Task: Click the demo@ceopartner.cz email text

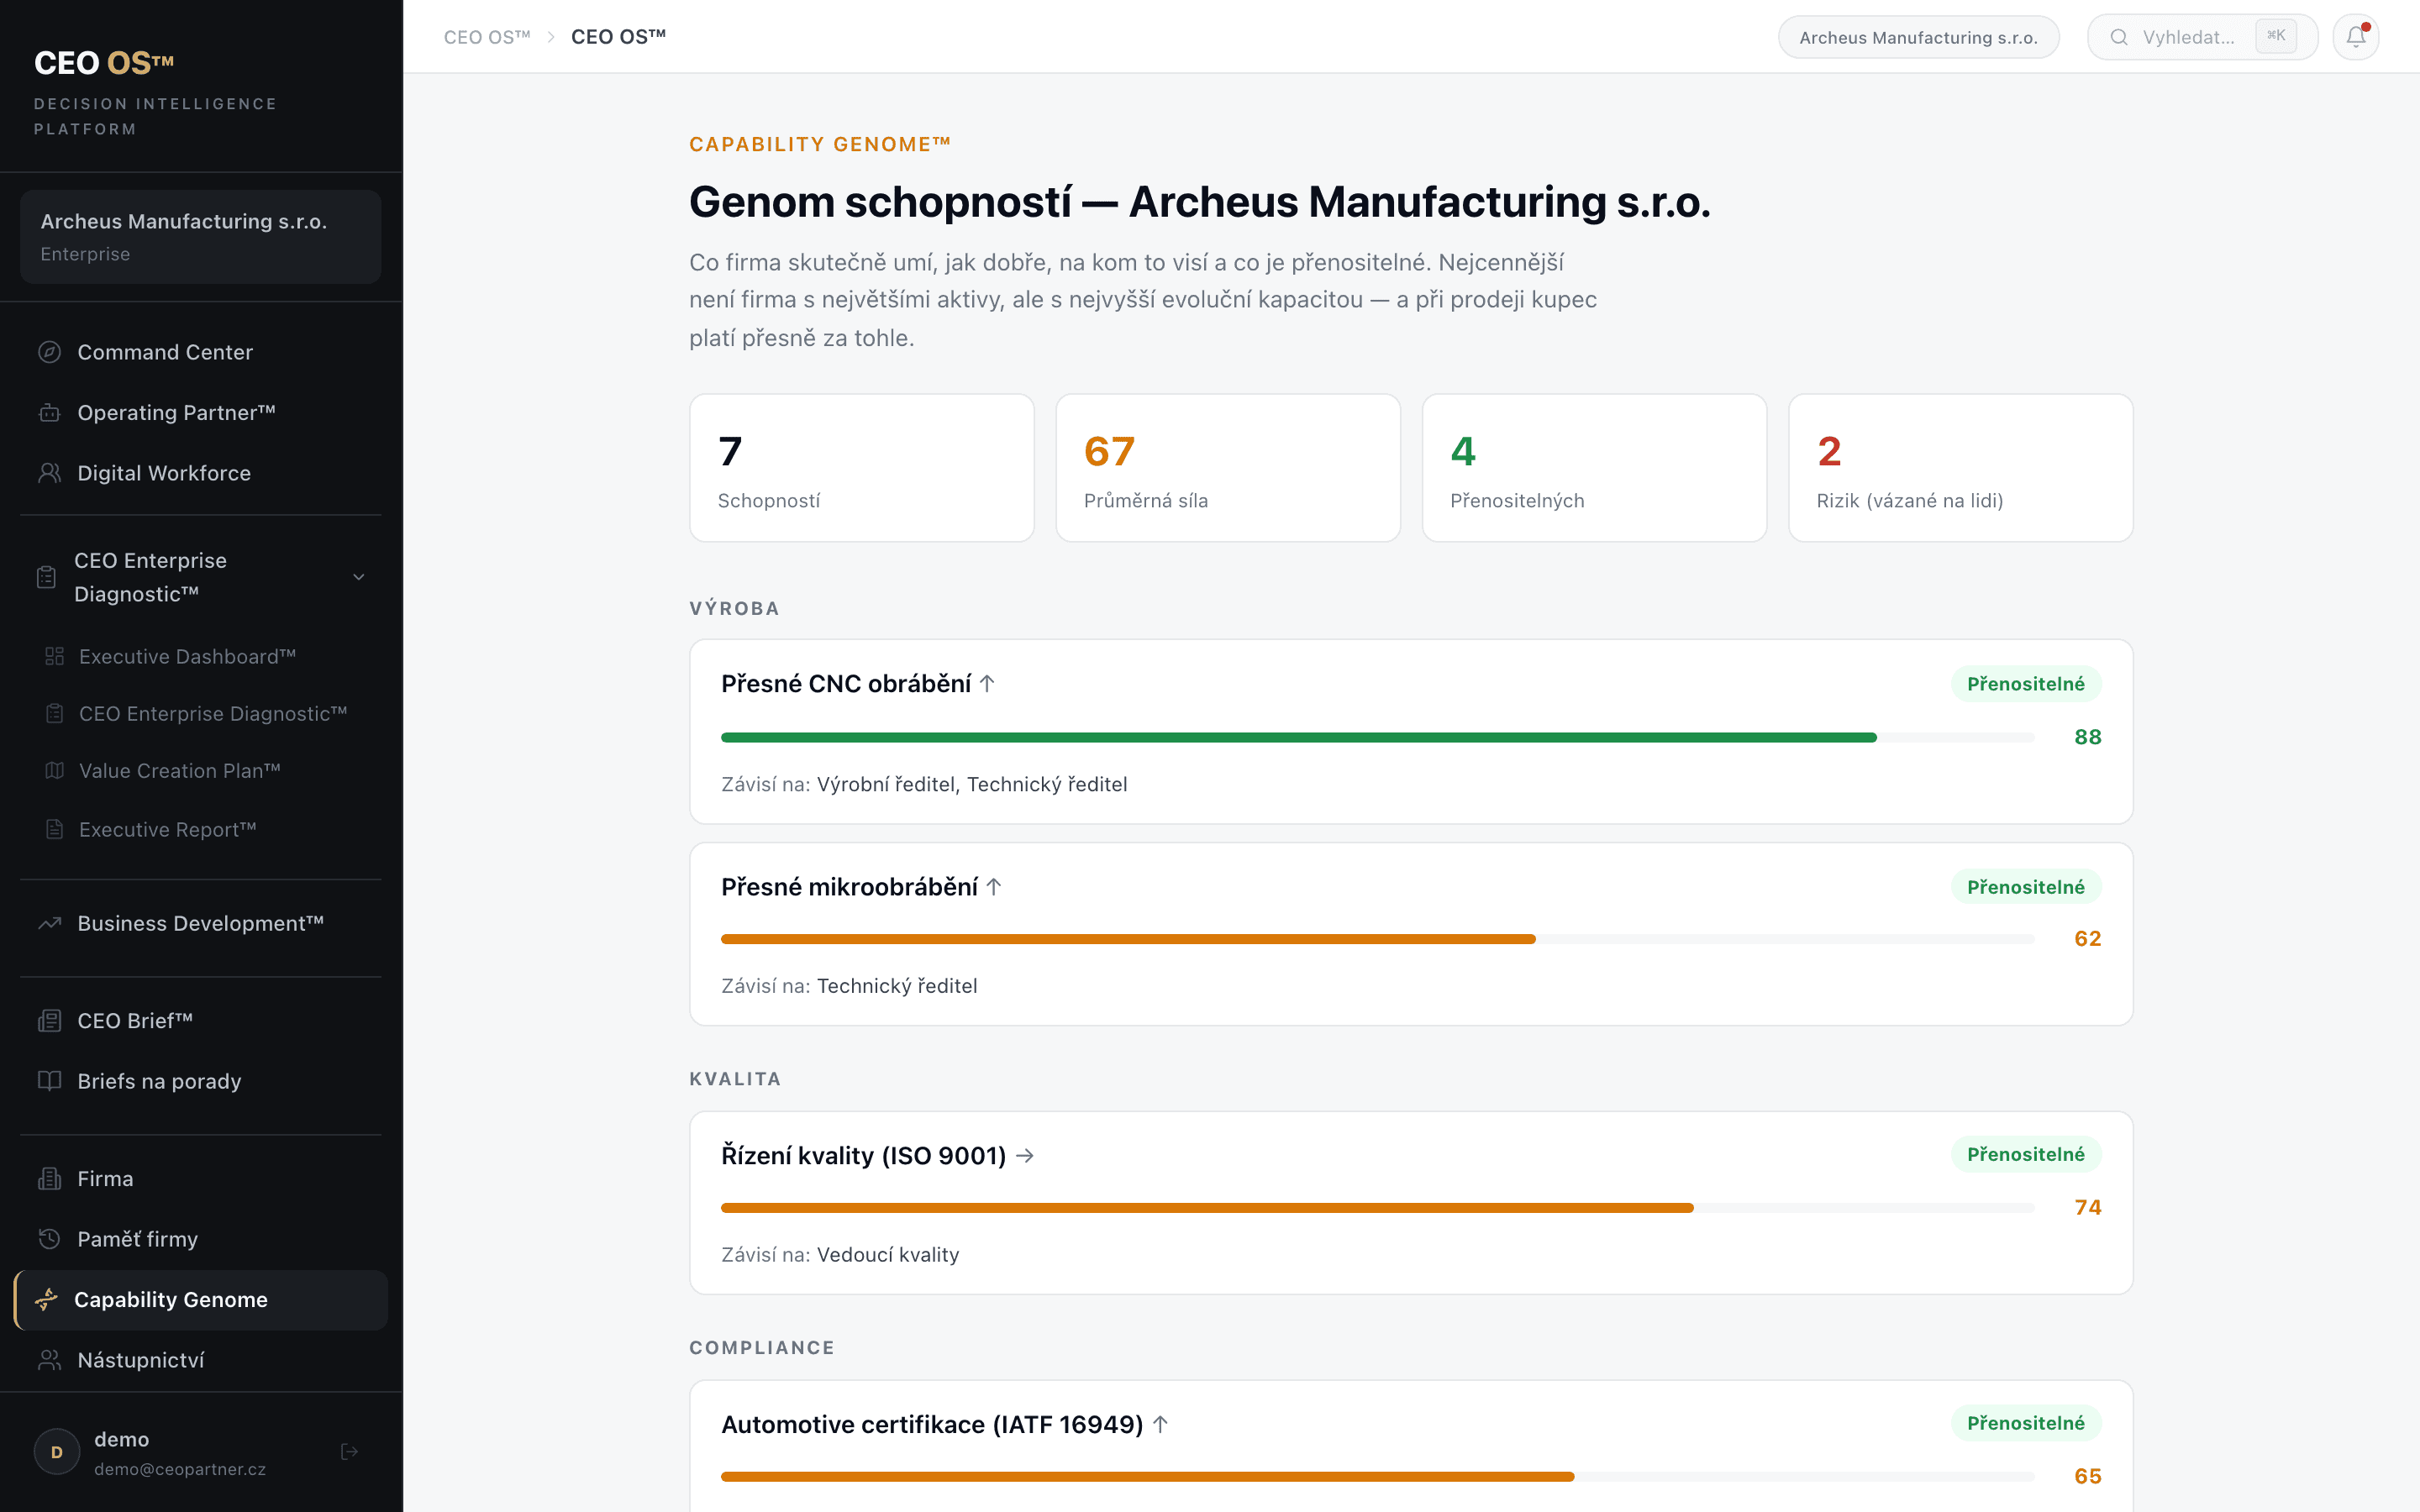Action: [180, 1469]
